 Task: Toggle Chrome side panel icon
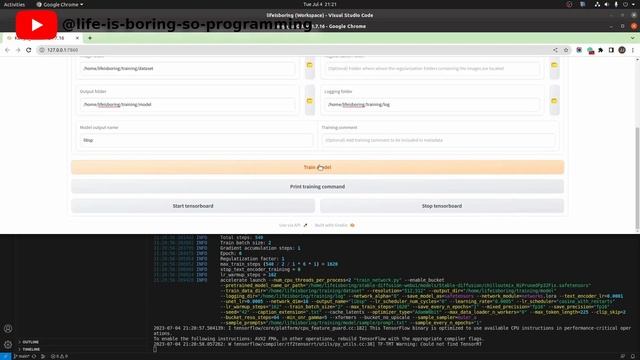611,50
